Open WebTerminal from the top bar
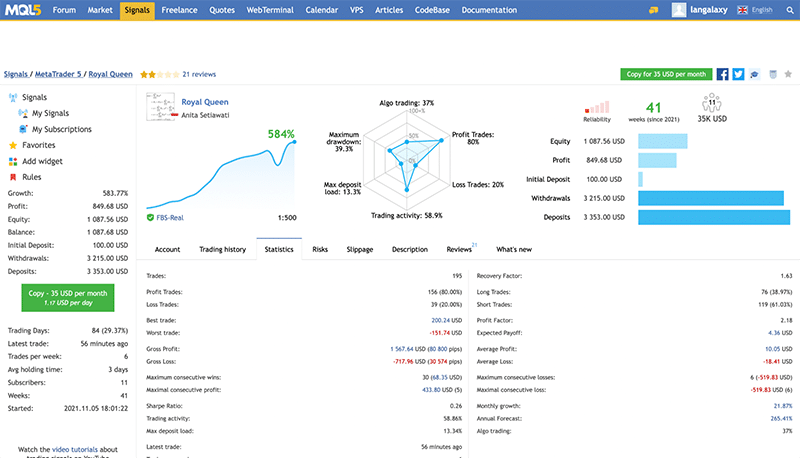 (270, 10)
